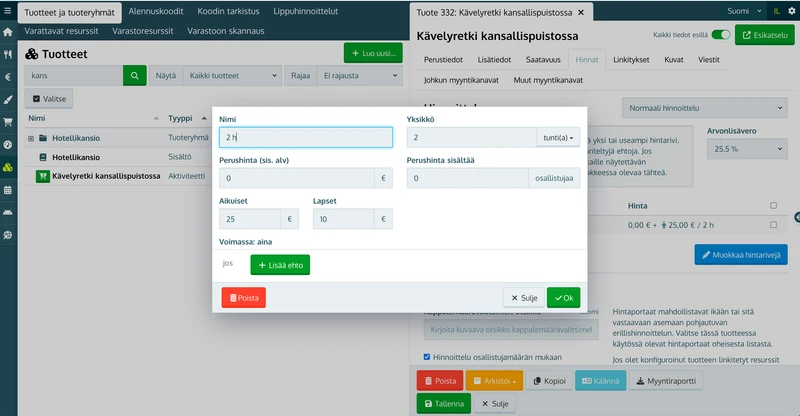The image size is (800, 416).
Task: Open Varastoresurssit tab
Action: click(143, 31)
